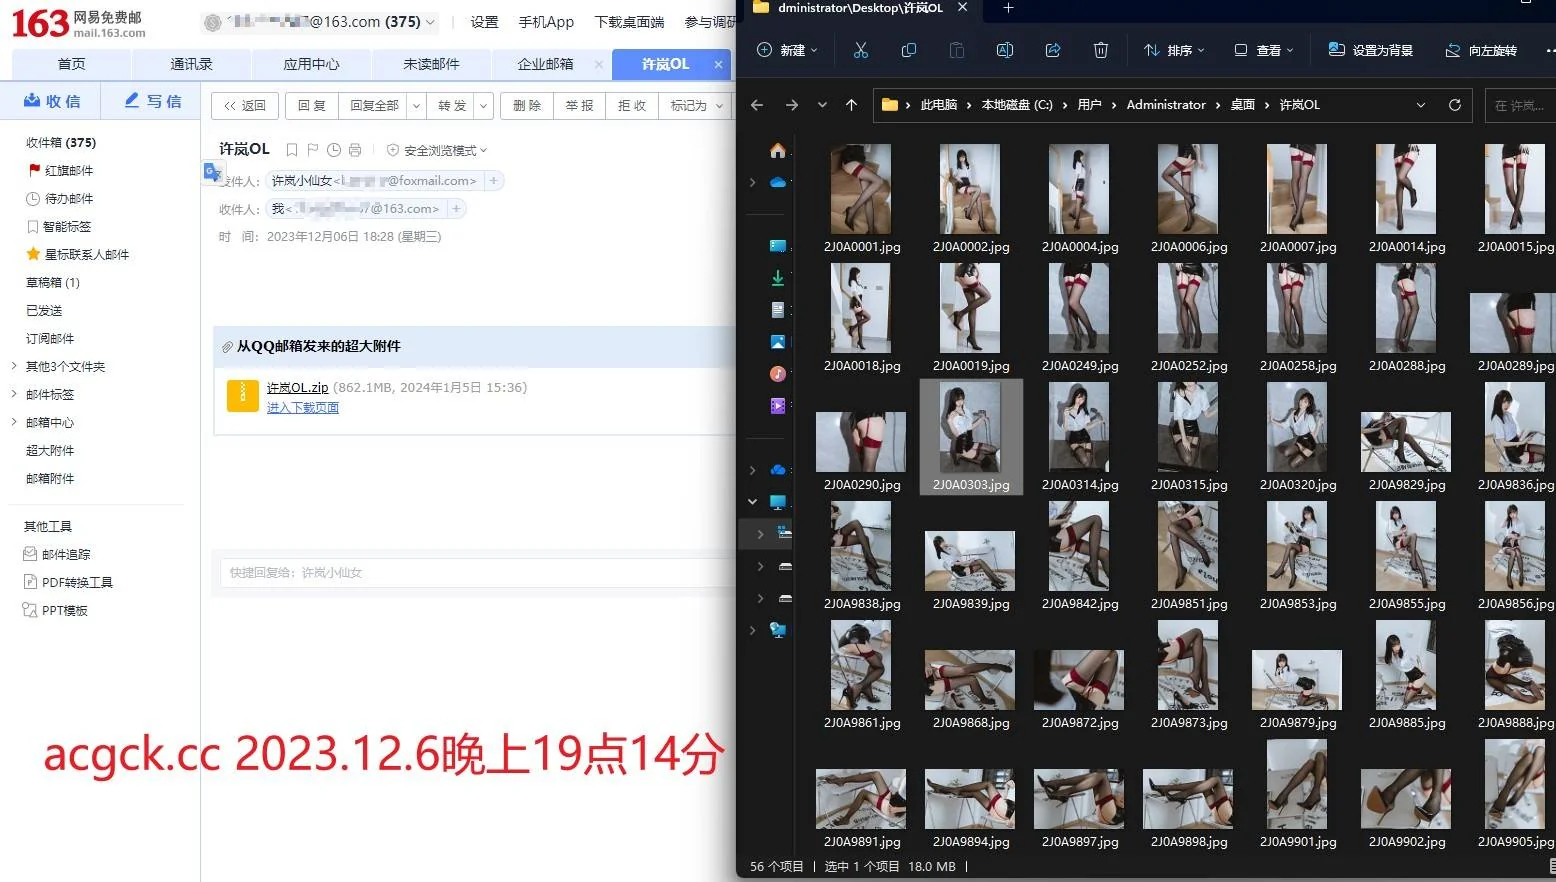The height and width of the screenshot is (882, 1556).
Task: Expand the 排序 sort menu
Action: pyautogui.click(x=1175, y=50)
